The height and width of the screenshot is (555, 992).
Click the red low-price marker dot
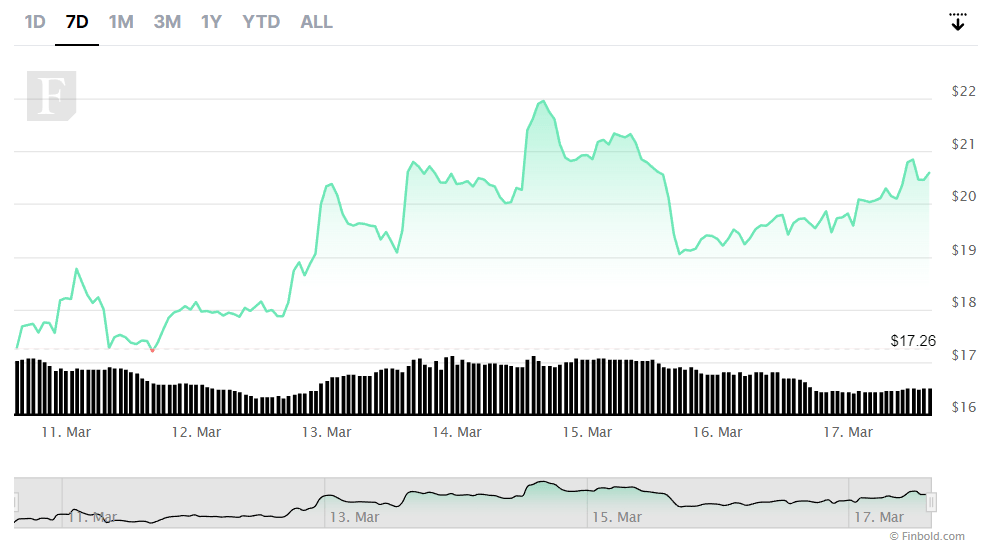tap(152, 350)
